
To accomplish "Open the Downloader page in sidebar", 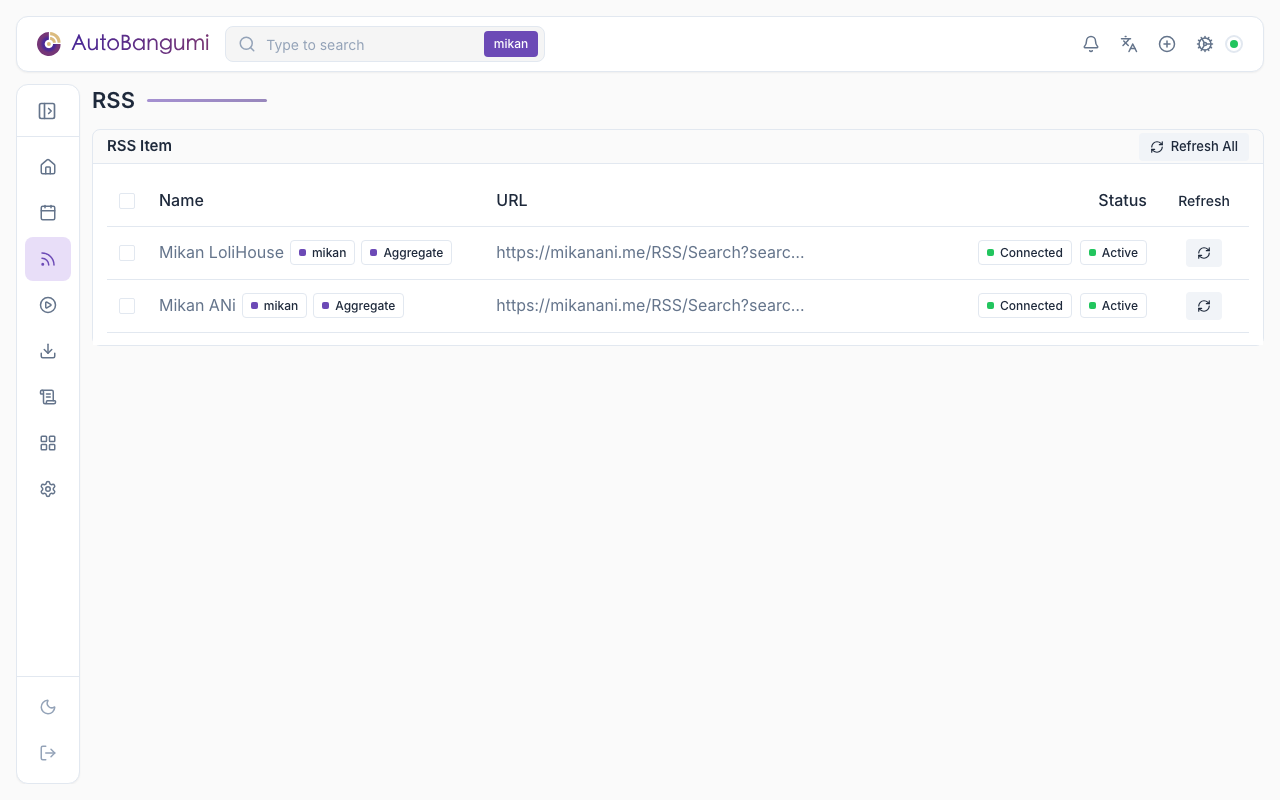I will tap(48, 351).
